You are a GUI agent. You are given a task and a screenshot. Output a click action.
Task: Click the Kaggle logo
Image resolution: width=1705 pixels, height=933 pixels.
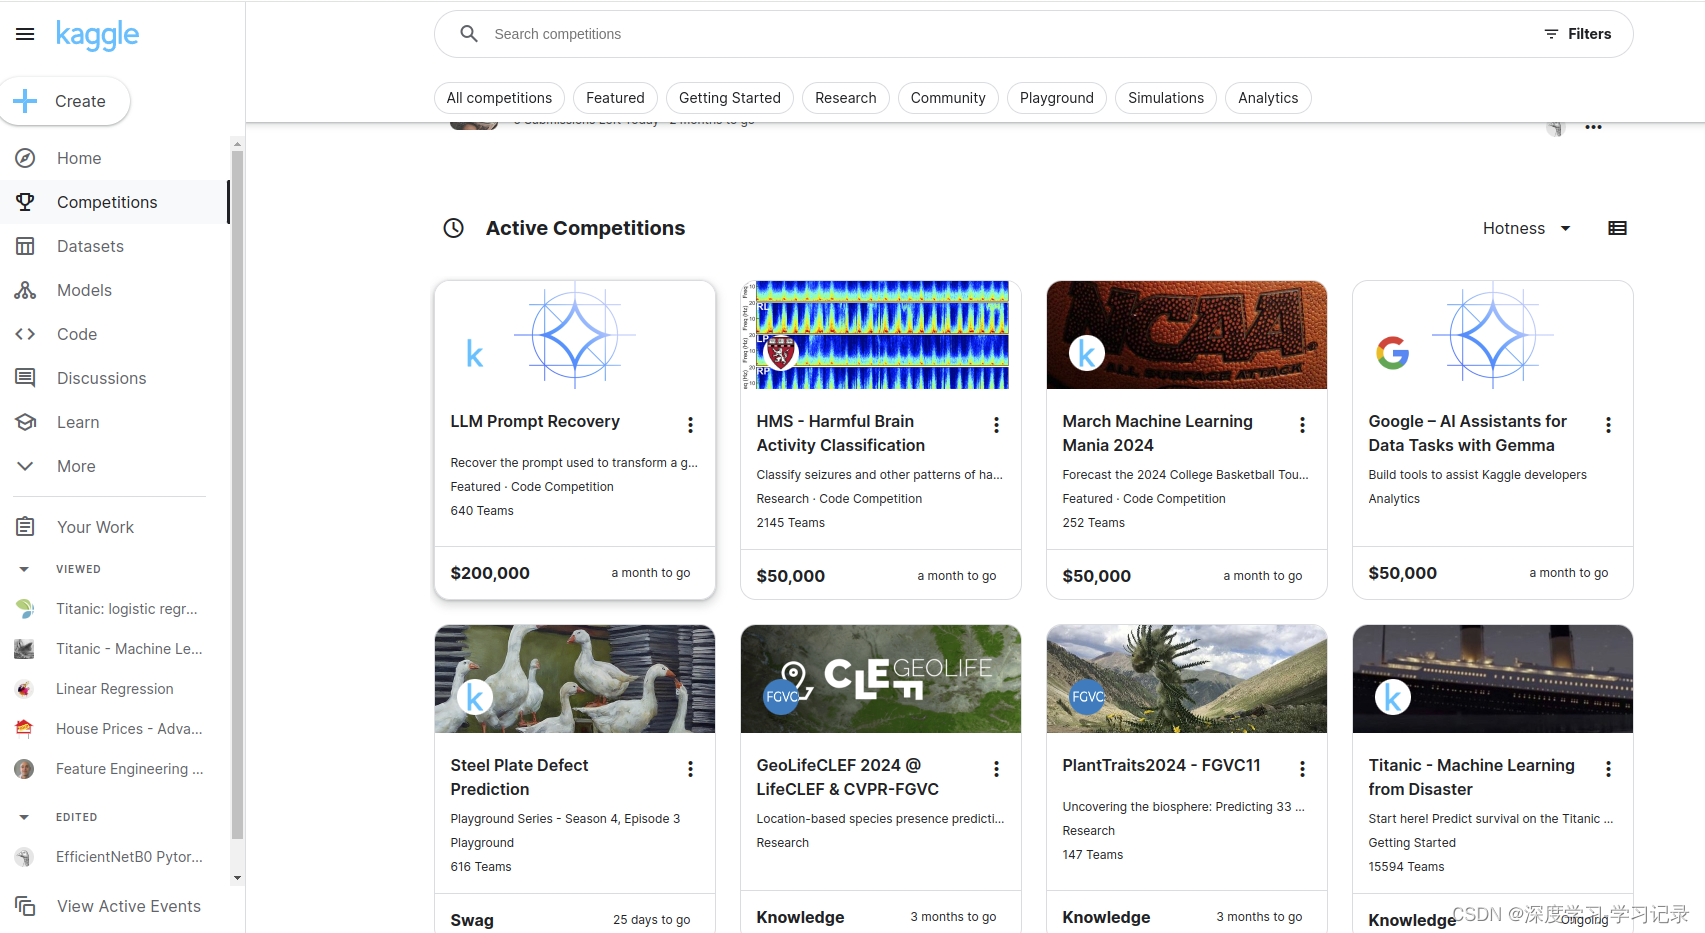tap(97, 35)
